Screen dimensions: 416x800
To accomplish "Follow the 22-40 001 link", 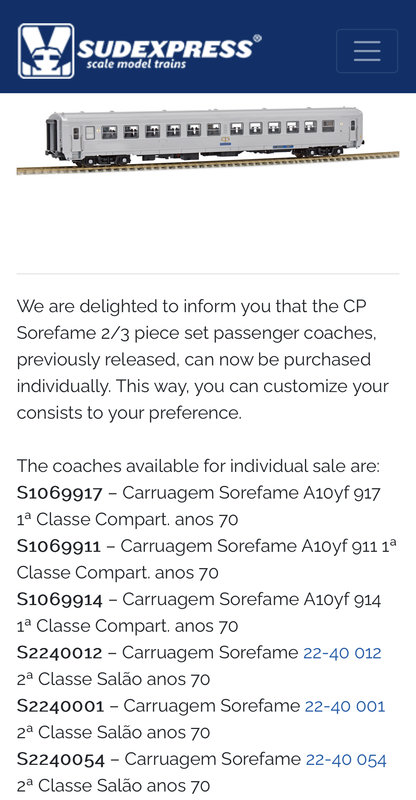I will [x=345, y=706].
